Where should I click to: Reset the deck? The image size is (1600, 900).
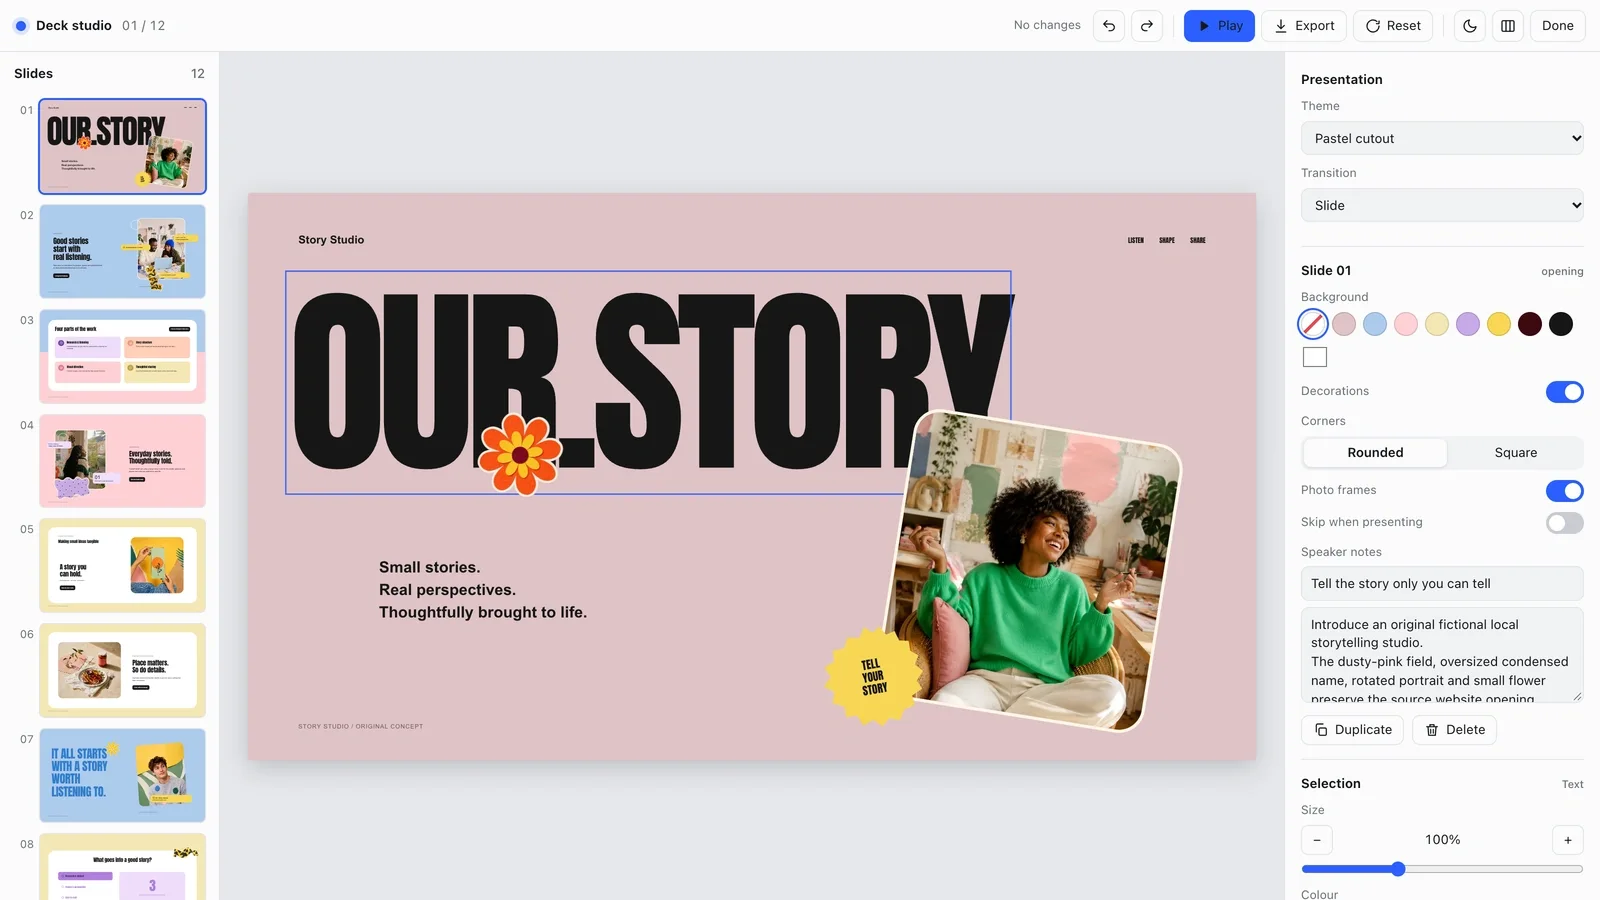pos(1393,26)
